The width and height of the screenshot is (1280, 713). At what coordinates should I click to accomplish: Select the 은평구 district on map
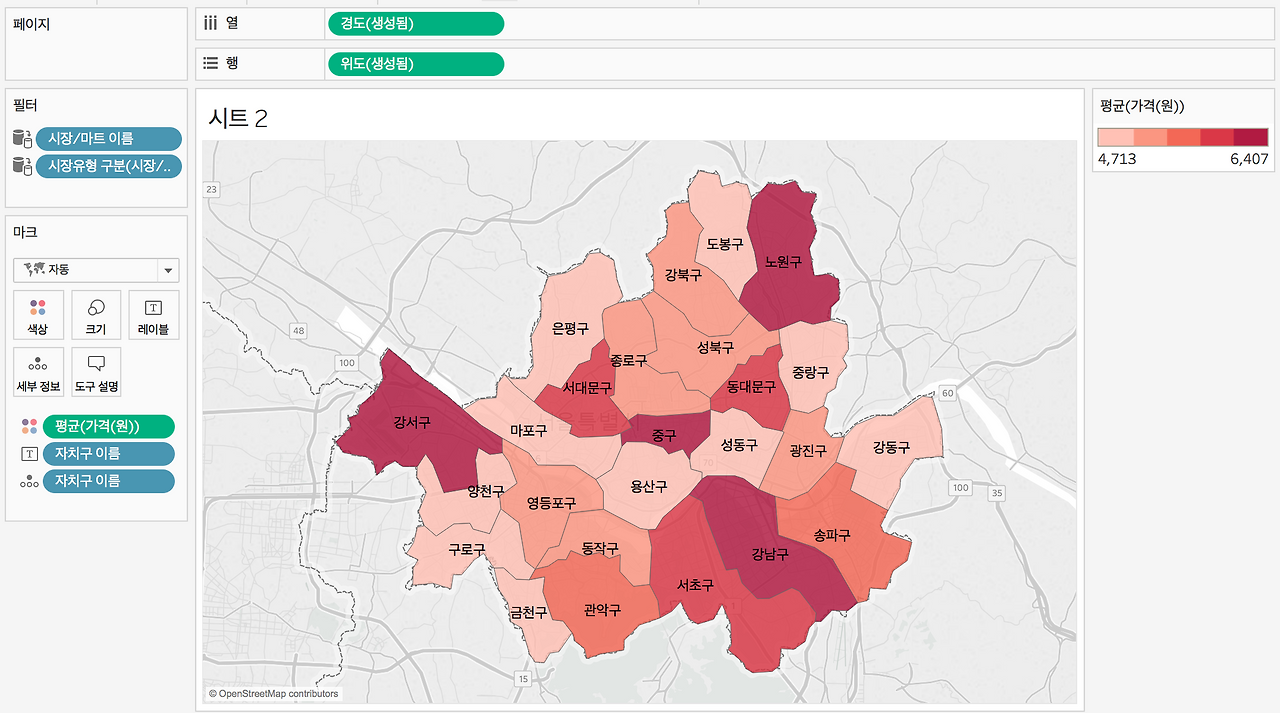[x=570, y=328]
